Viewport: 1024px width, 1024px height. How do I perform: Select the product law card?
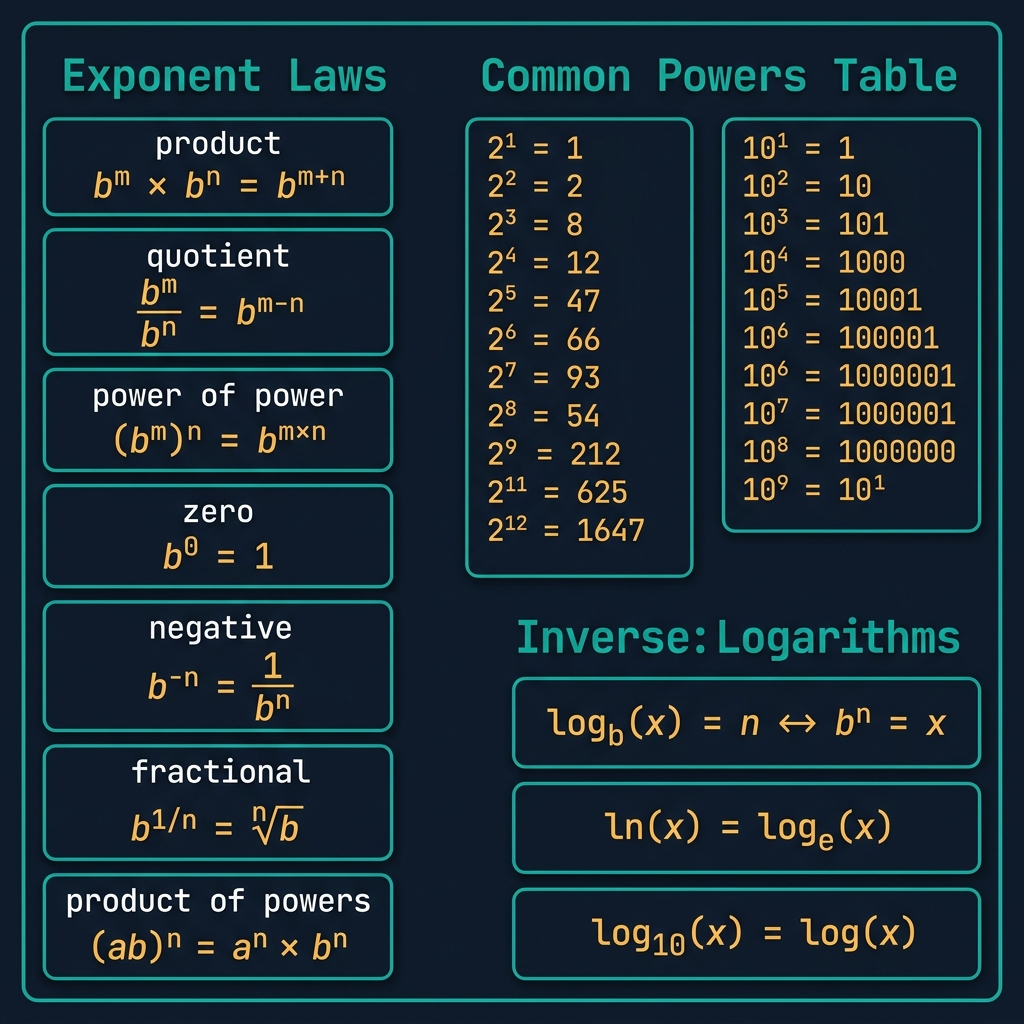coord(218,167)
